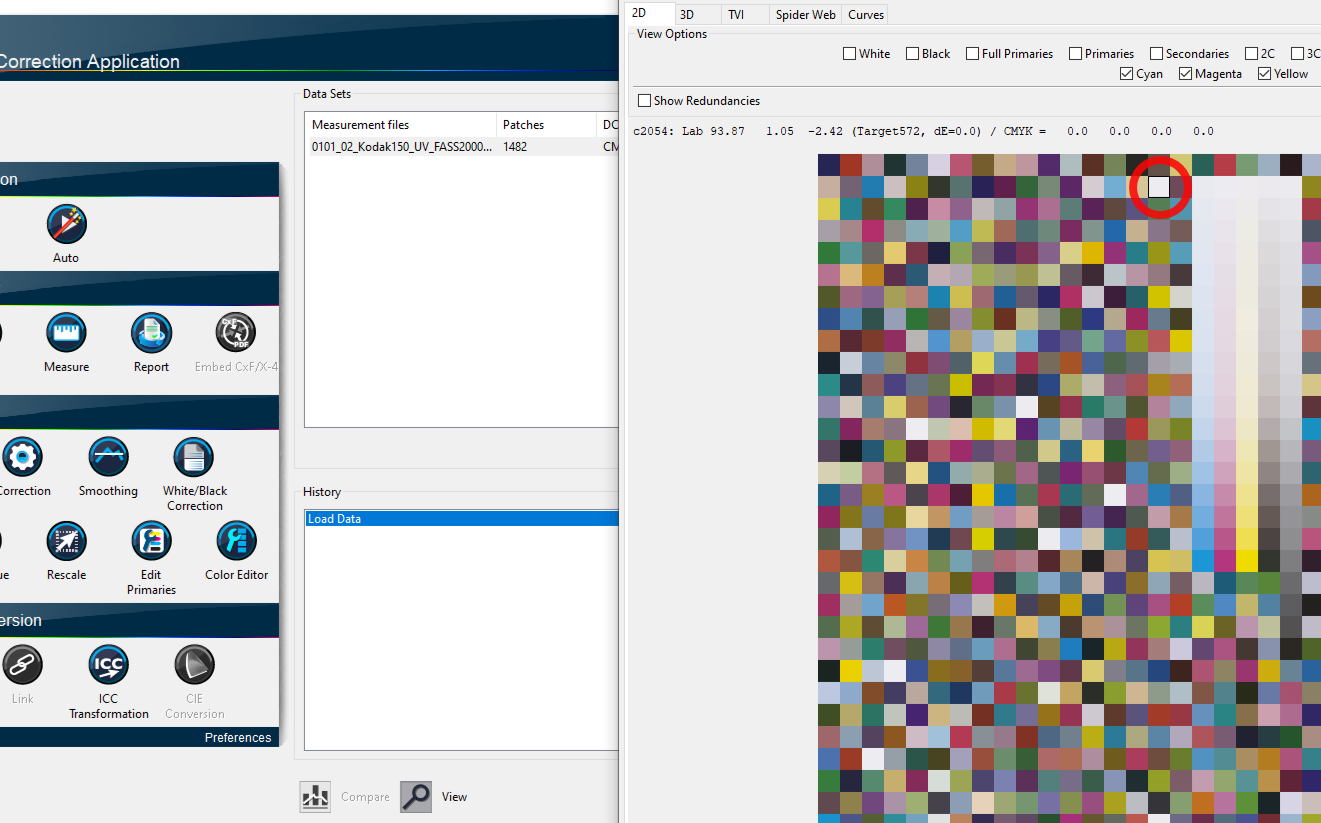Select the black-outlined white patch in chart
The image size is (1321, 823).
point(1159,187)
